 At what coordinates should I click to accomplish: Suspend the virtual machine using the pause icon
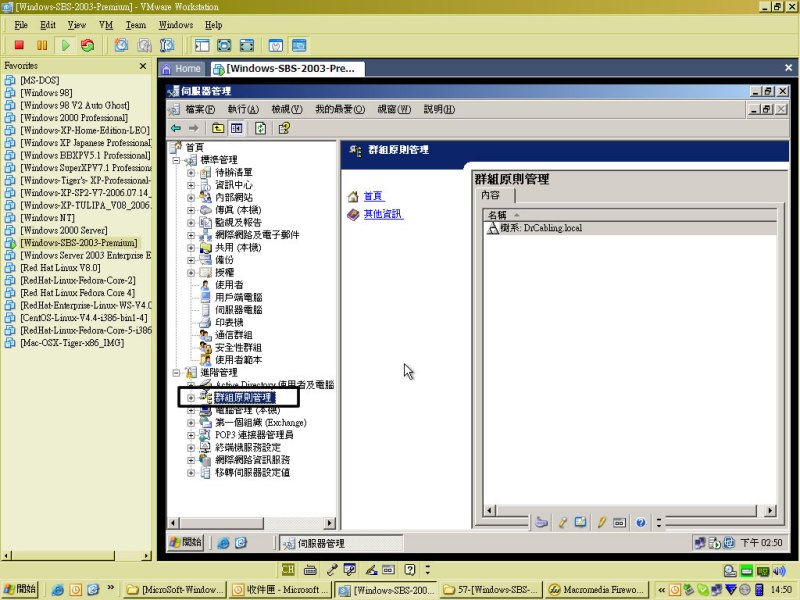[x=42, y=45]
